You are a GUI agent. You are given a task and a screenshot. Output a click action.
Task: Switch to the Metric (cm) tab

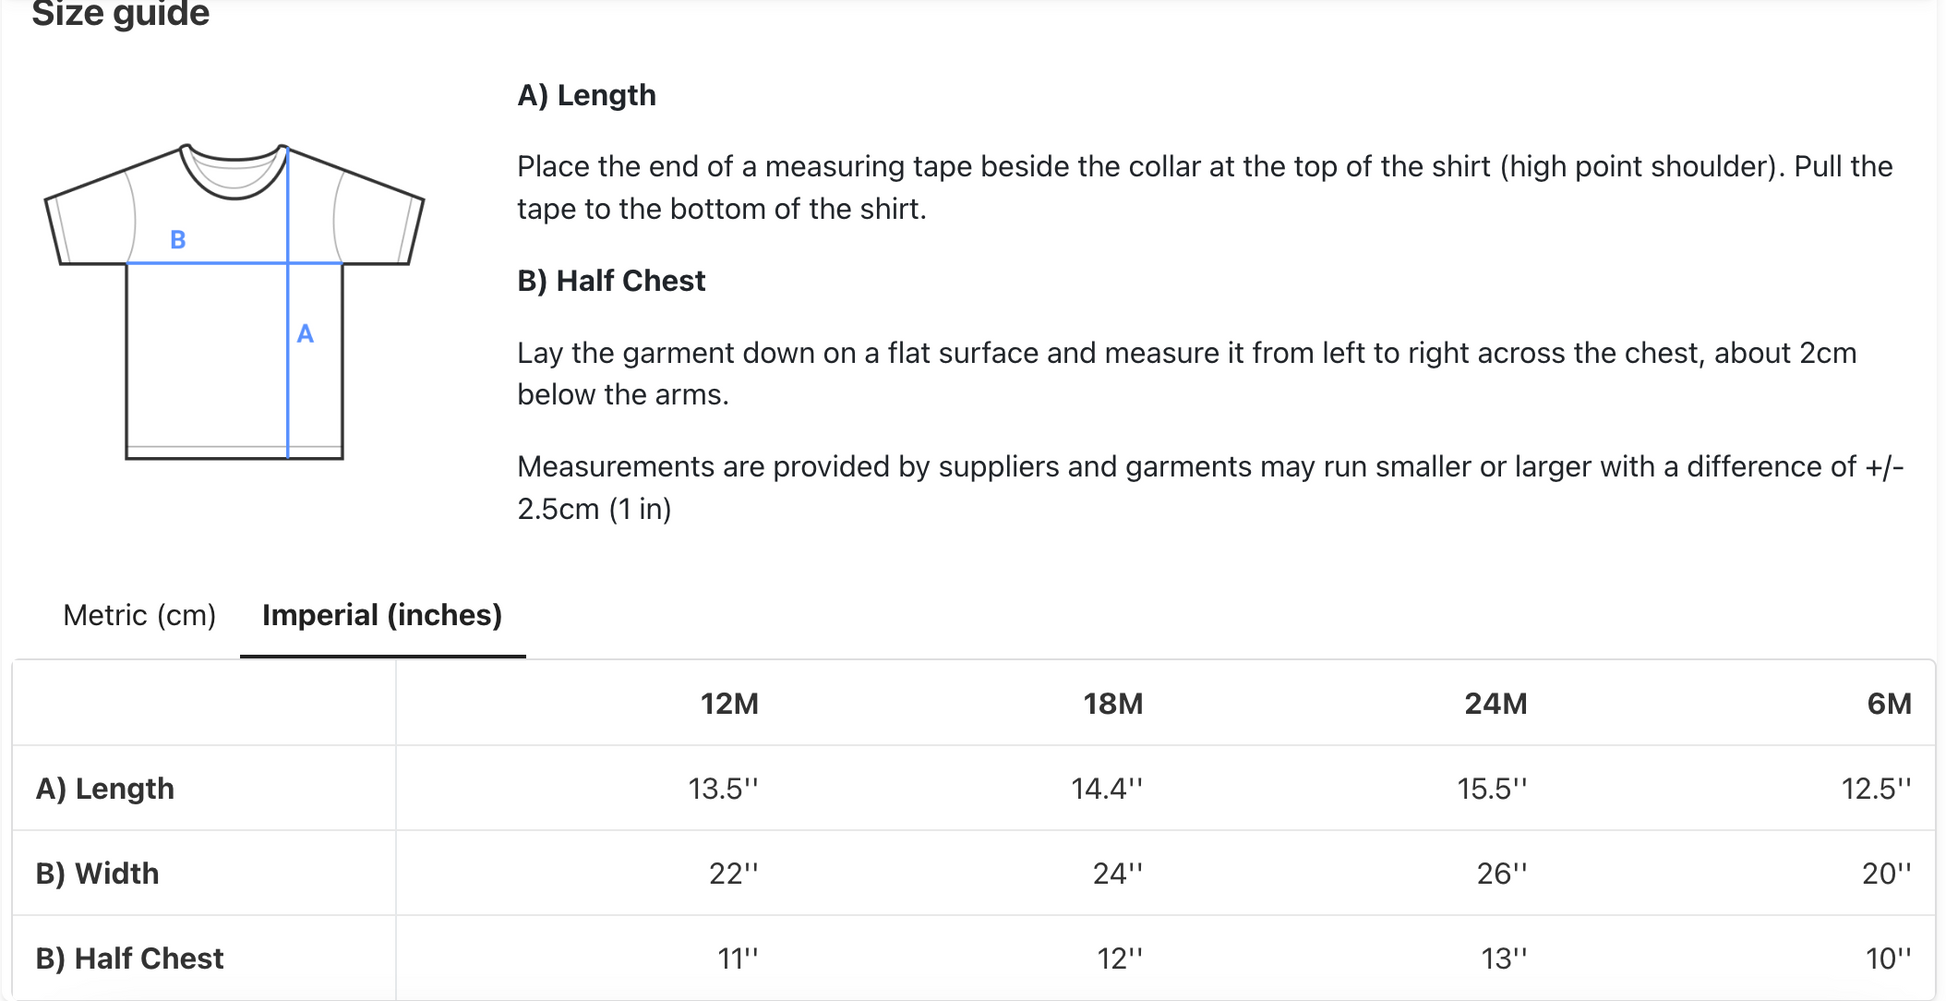point(139,615)
